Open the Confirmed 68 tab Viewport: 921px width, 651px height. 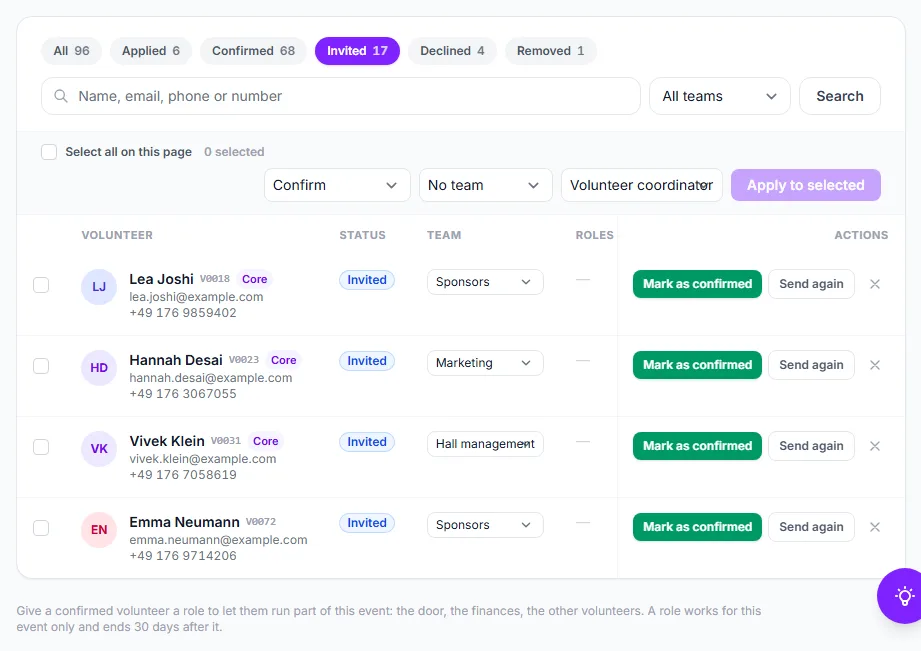click(x=253, y=51)
